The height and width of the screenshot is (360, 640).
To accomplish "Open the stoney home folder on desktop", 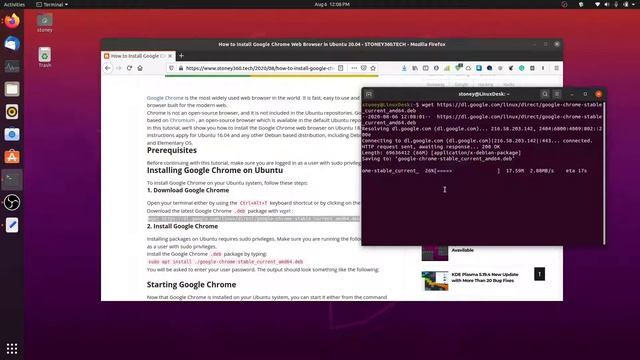I will tap(44, 23).
